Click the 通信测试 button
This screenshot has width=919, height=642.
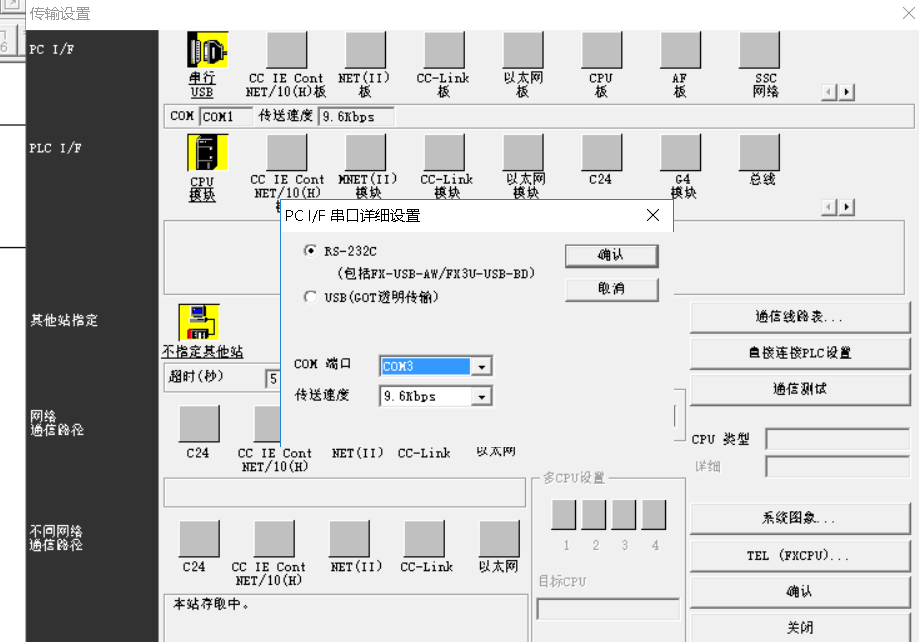tap(799, 389)
